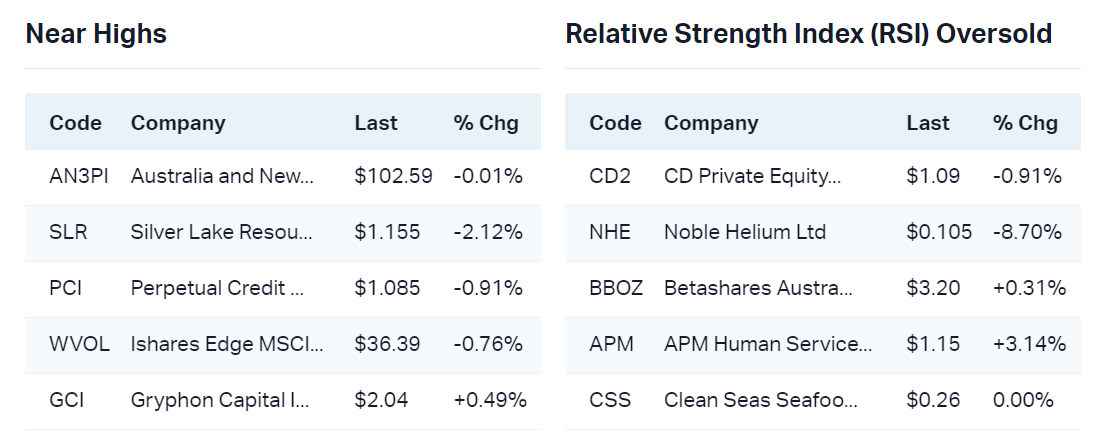Click the SLR stock code
The image size is (1114, 443).
click(x=68, y=233)
